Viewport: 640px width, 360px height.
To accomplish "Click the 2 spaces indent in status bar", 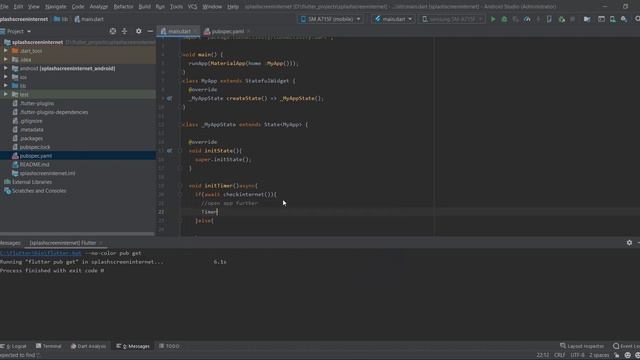I will [599, 355].
